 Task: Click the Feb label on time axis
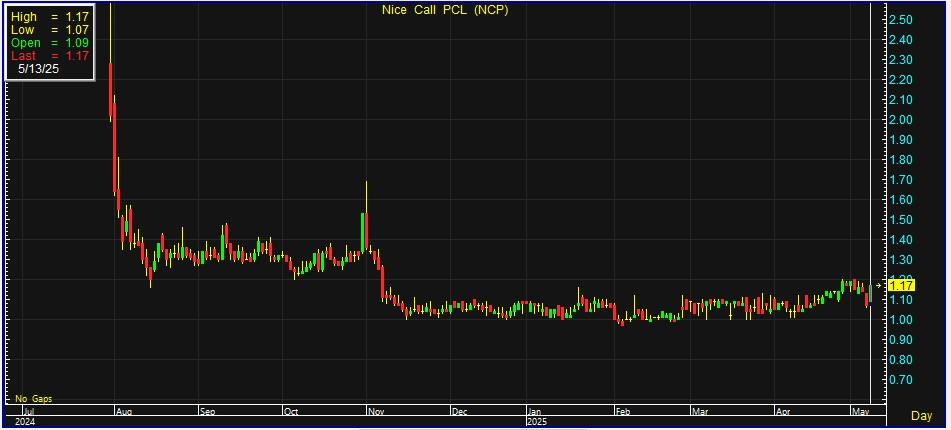pyautogui.click(x=623, y=411)
